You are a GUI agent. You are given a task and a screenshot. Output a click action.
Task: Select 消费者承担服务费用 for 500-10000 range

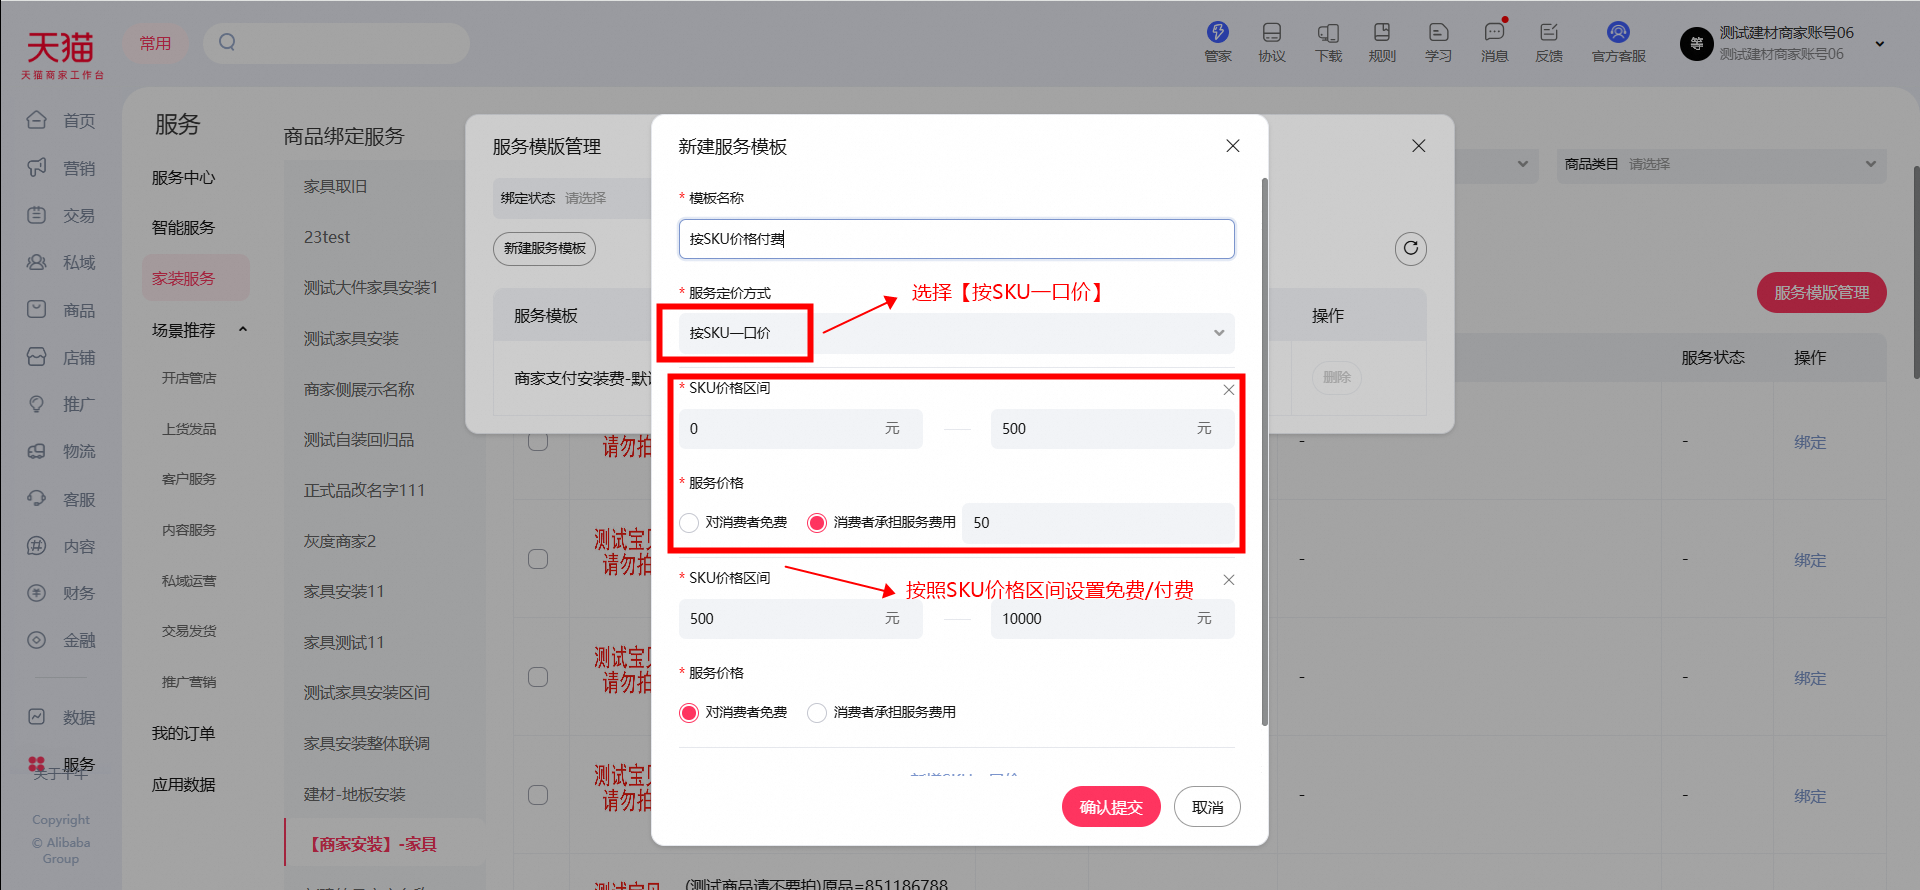[817, 713]
